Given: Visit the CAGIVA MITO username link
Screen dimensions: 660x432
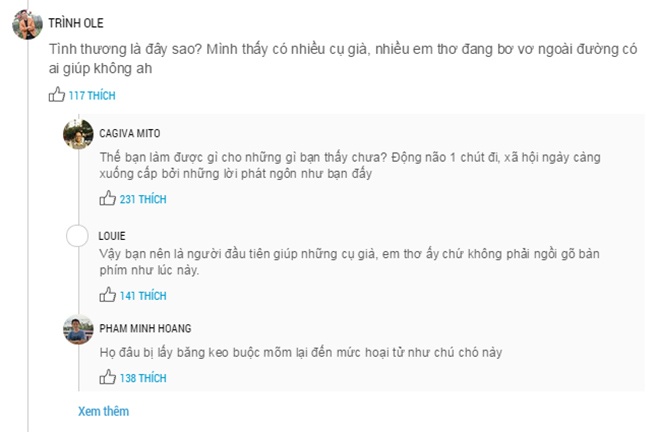Looking at the screenshot, I should [129, 133].
